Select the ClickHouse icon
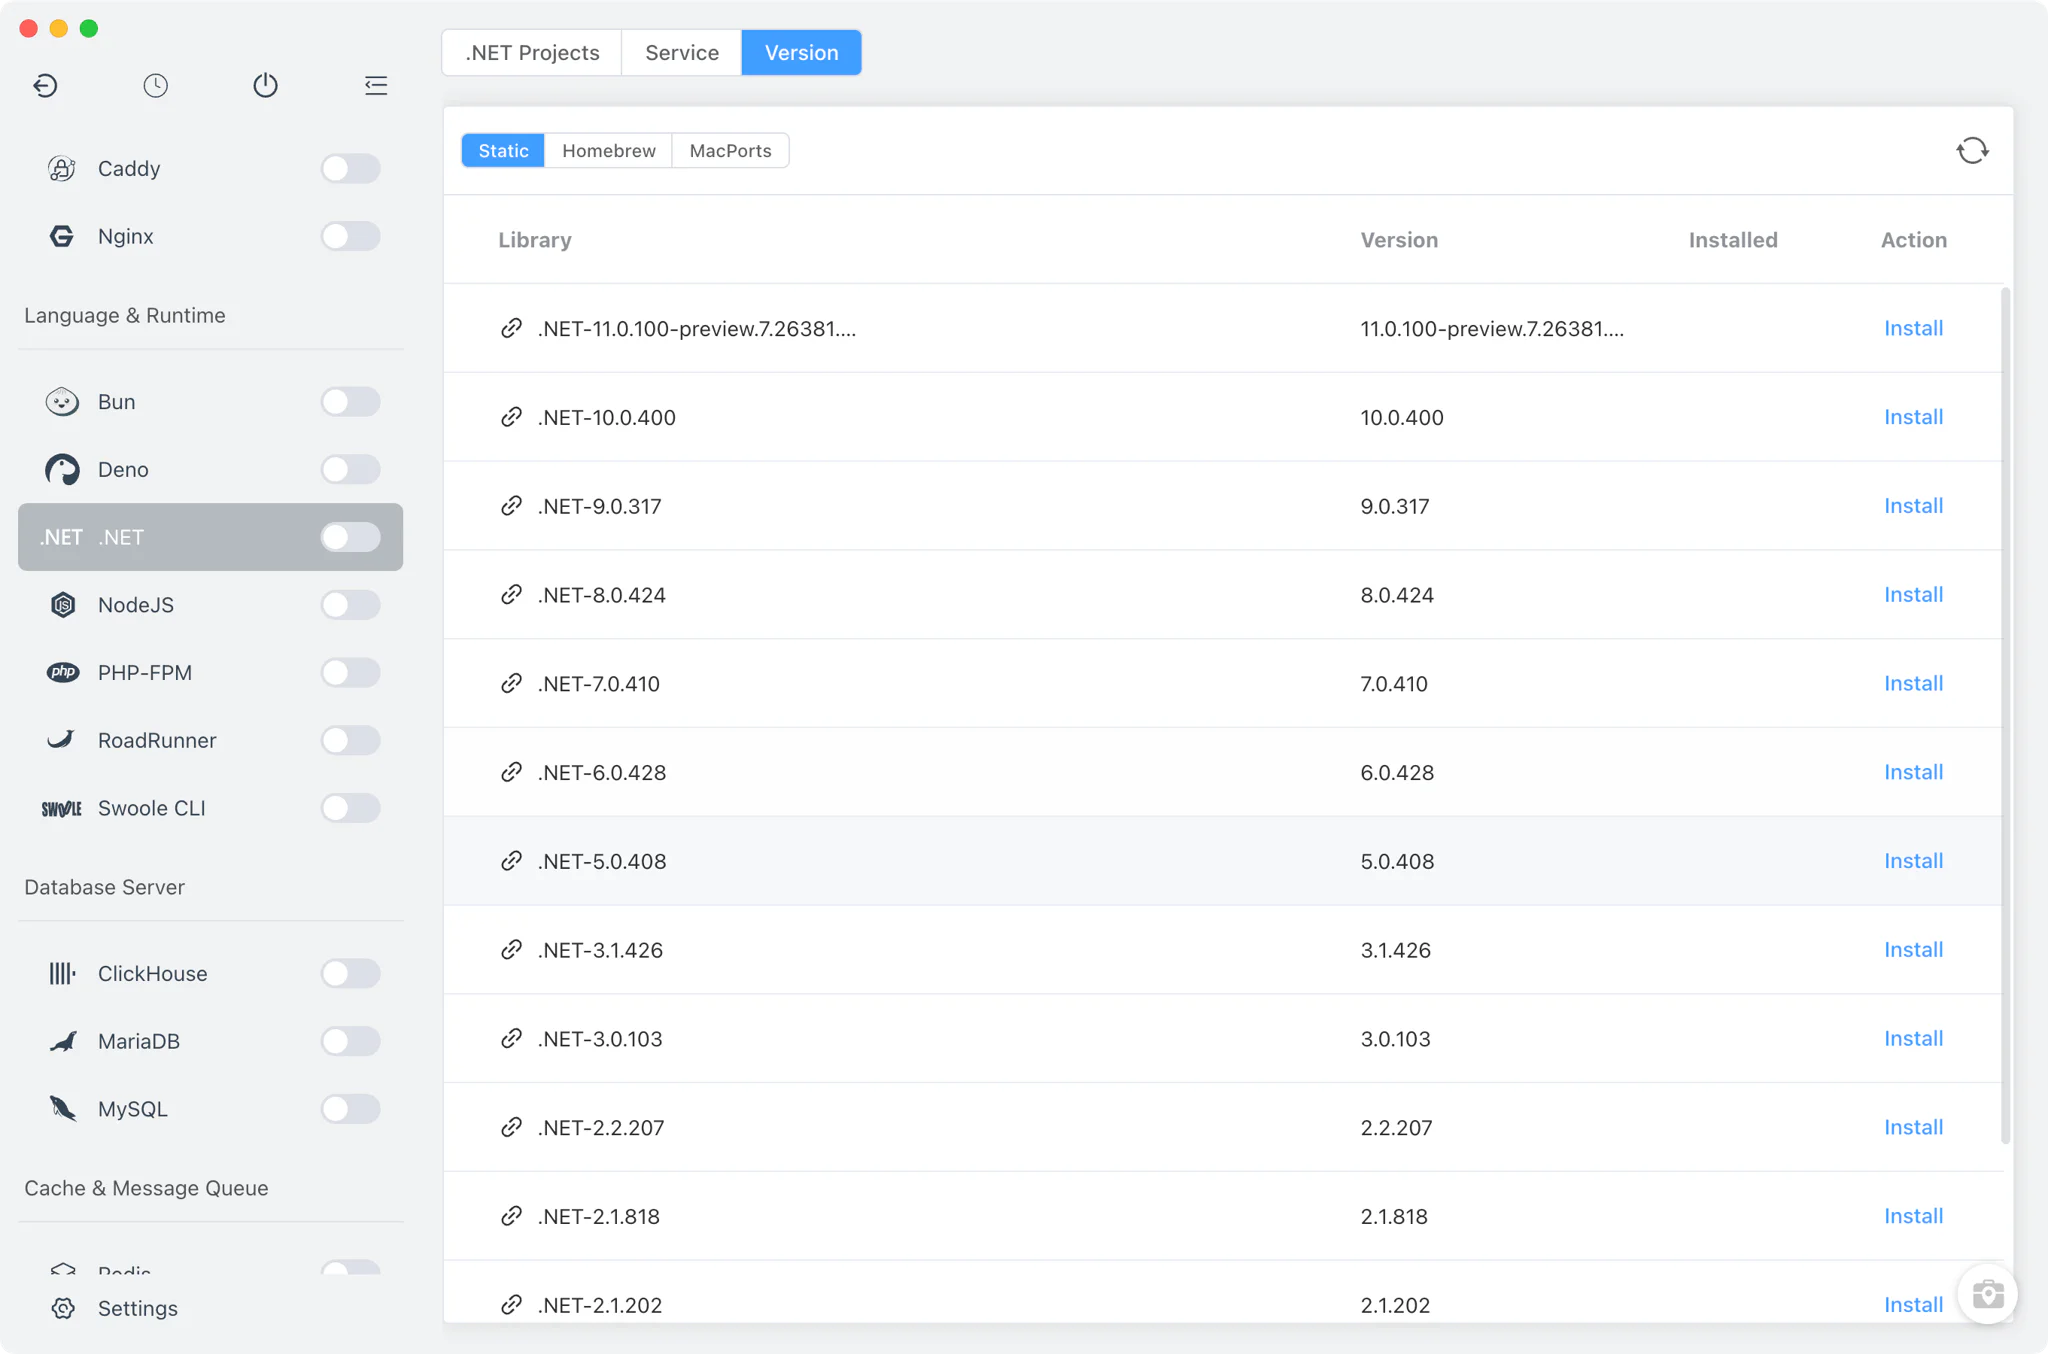 [62, 973]
